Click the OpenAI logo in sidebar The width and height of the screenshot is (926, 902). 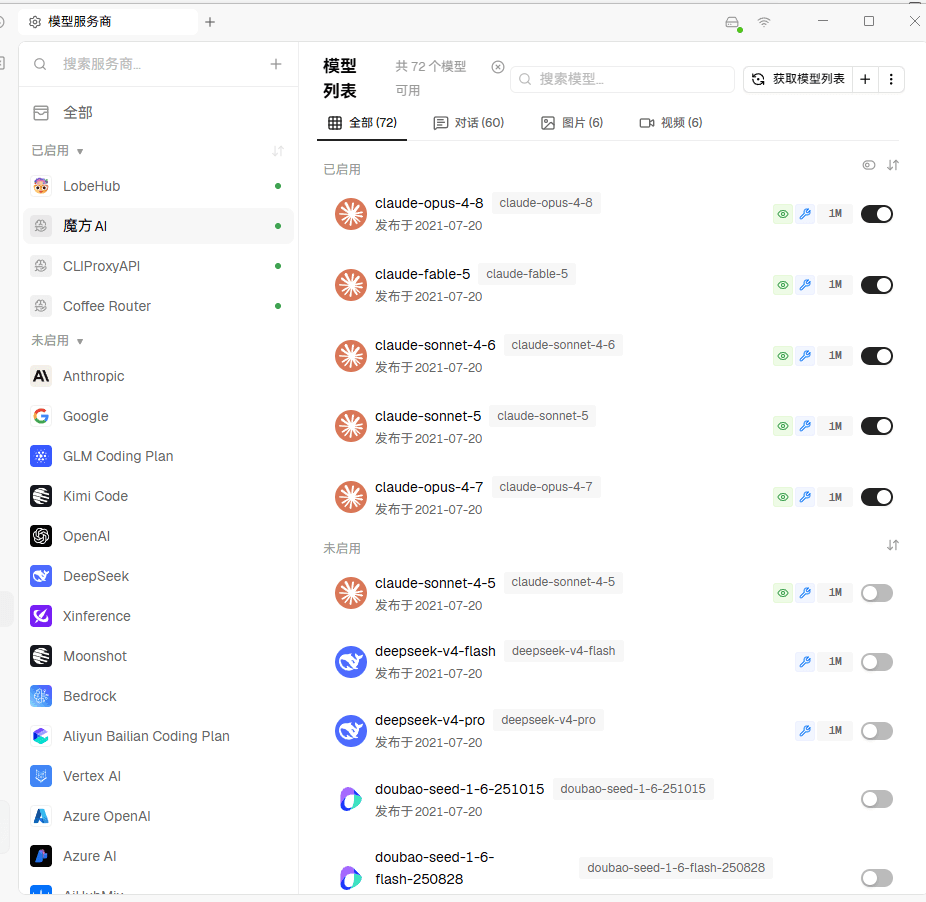pos(41,536)
